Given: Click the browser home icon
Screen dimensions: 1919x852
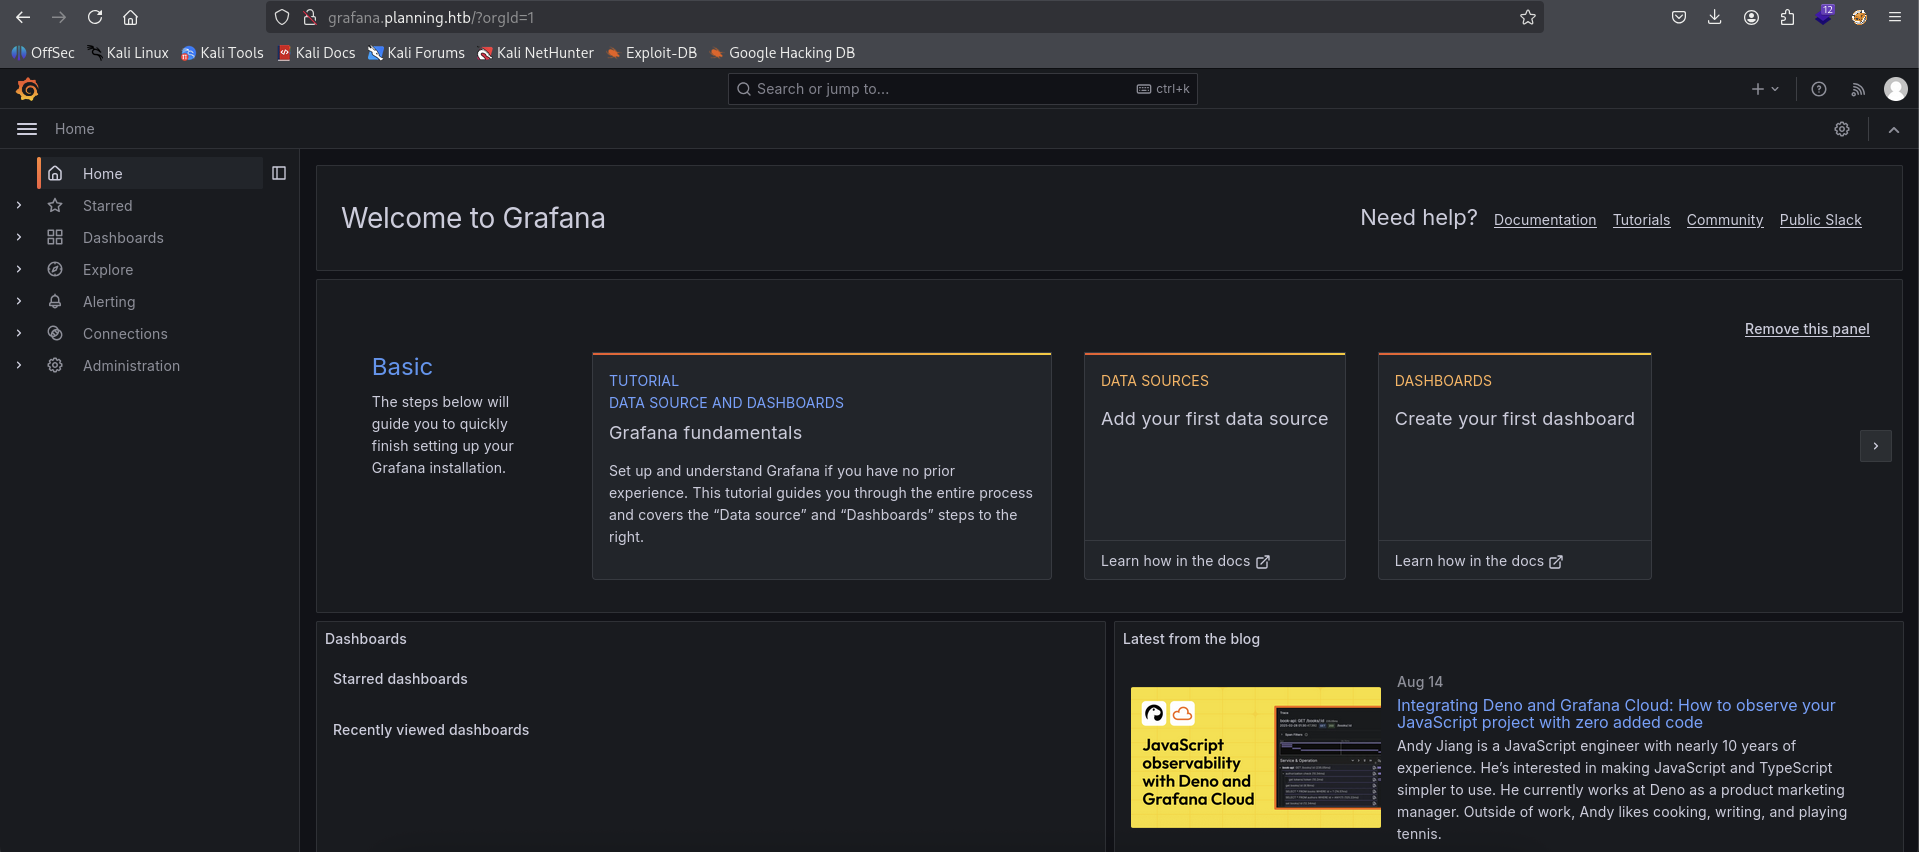Looking at the screenshot, I should [130, 17].
